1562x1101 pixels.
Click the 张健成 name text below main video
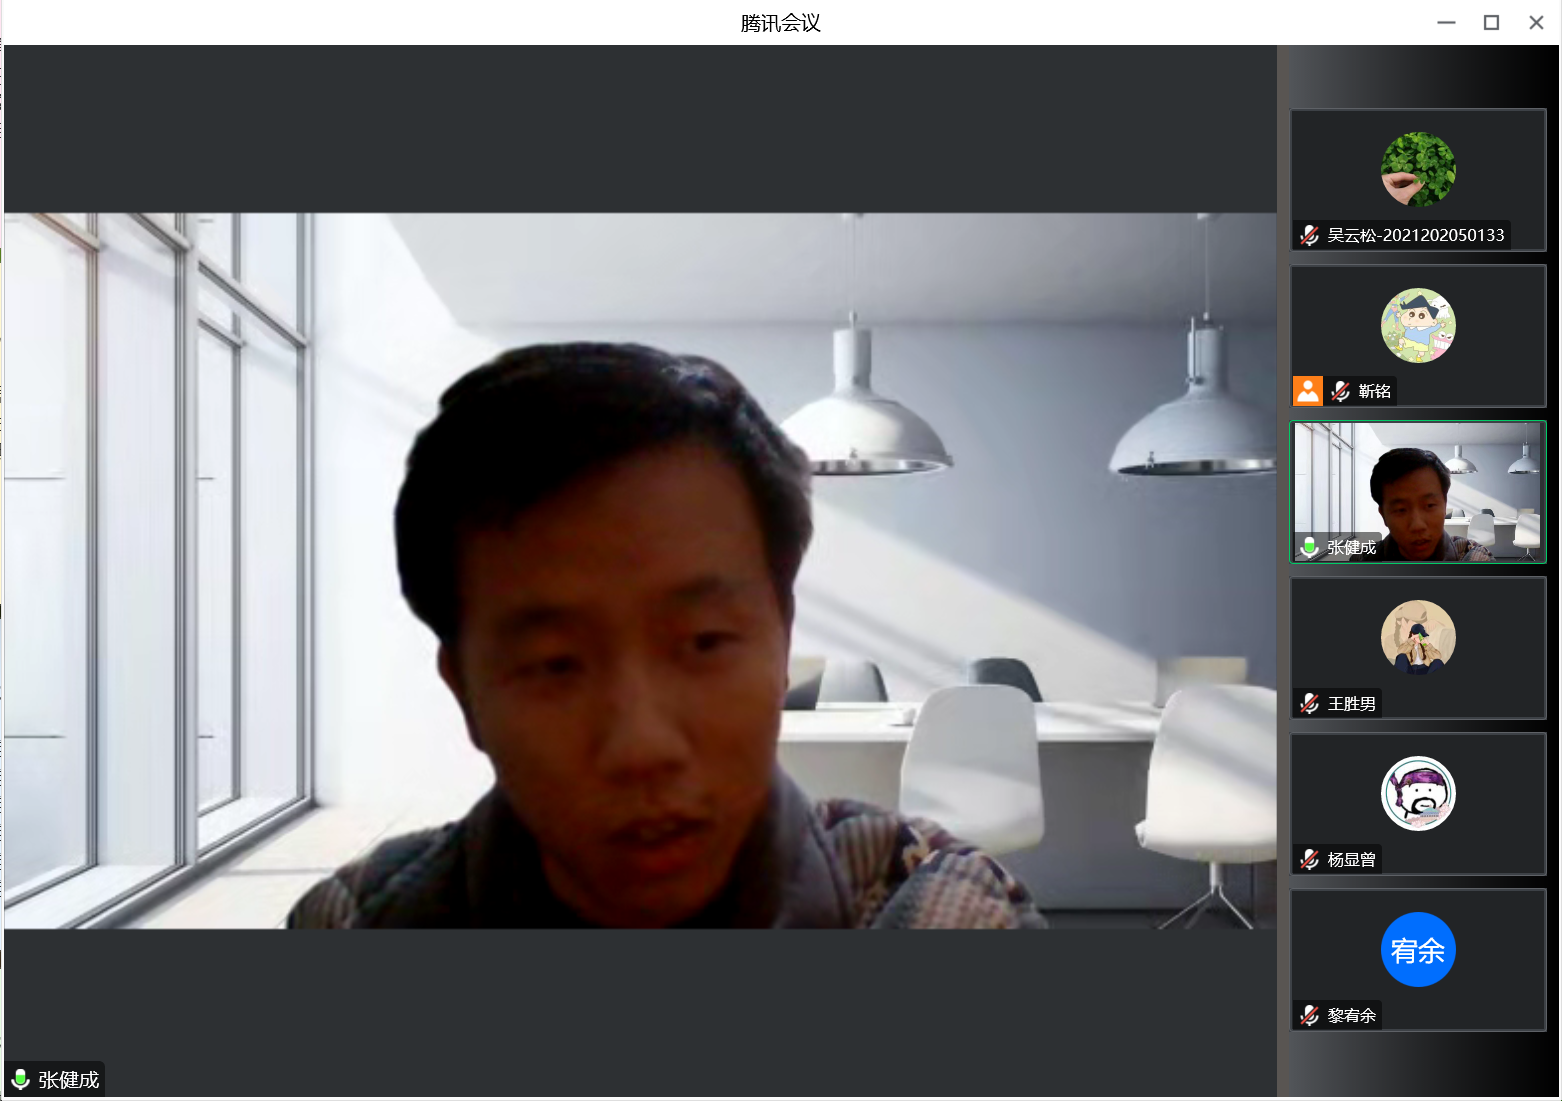pyautogui.click(x=68, y=1080)
